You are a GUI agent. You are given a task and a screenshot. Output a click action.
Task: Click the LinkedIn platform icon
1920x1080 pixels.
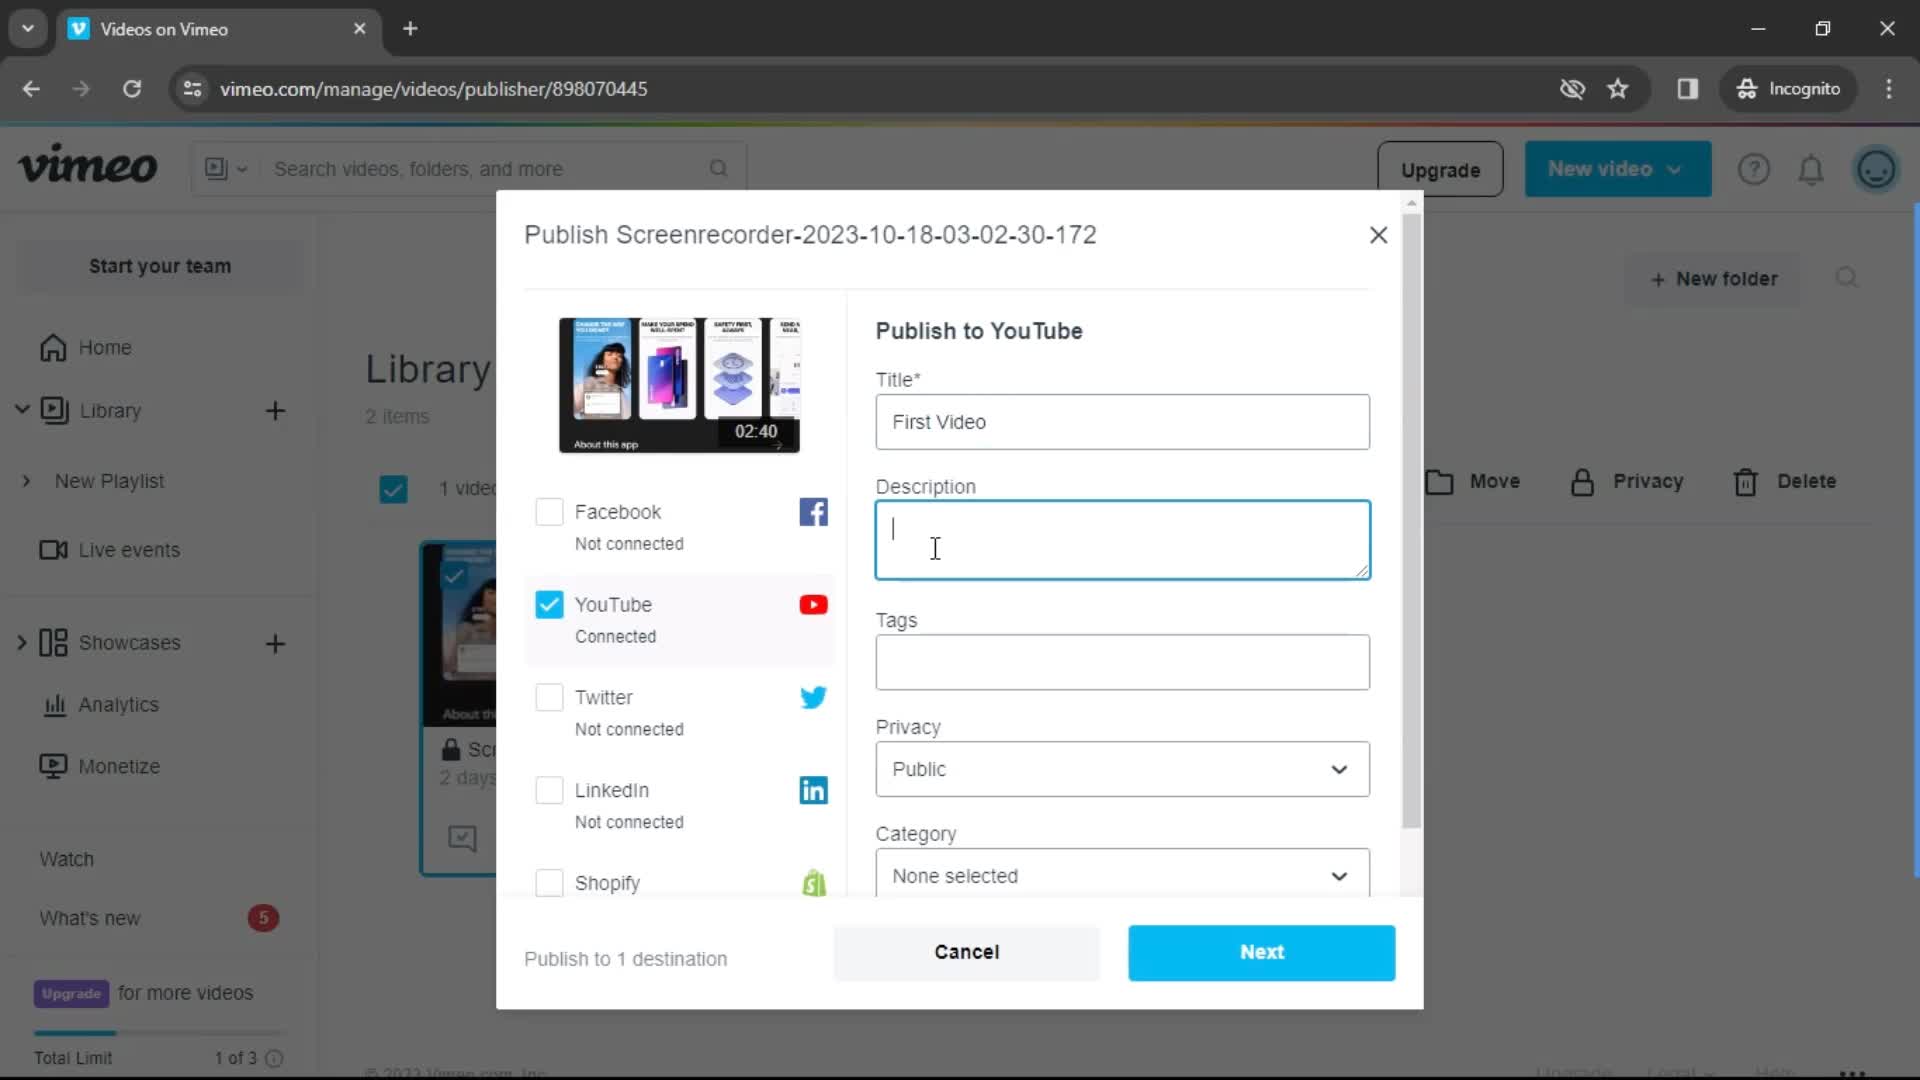pyautogui.click(x=814, y=790)
